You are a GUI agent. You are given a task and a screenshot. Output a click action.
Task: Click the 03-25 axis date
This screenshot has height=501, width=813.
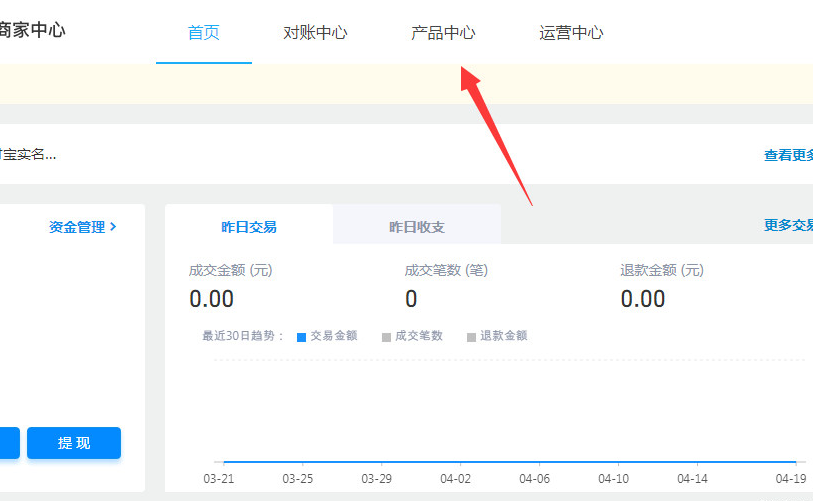point(298,479)
